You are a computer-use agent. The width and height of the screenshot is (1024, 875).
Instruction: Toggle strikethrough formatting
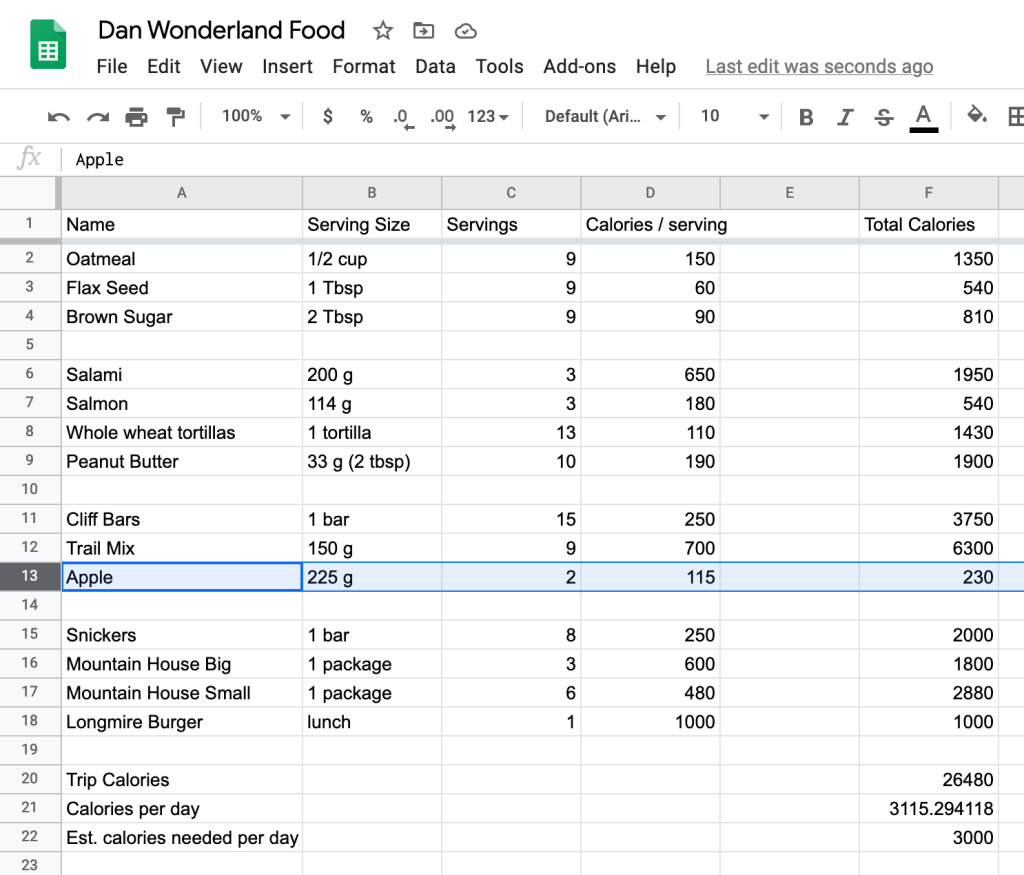tap(884, 117)
